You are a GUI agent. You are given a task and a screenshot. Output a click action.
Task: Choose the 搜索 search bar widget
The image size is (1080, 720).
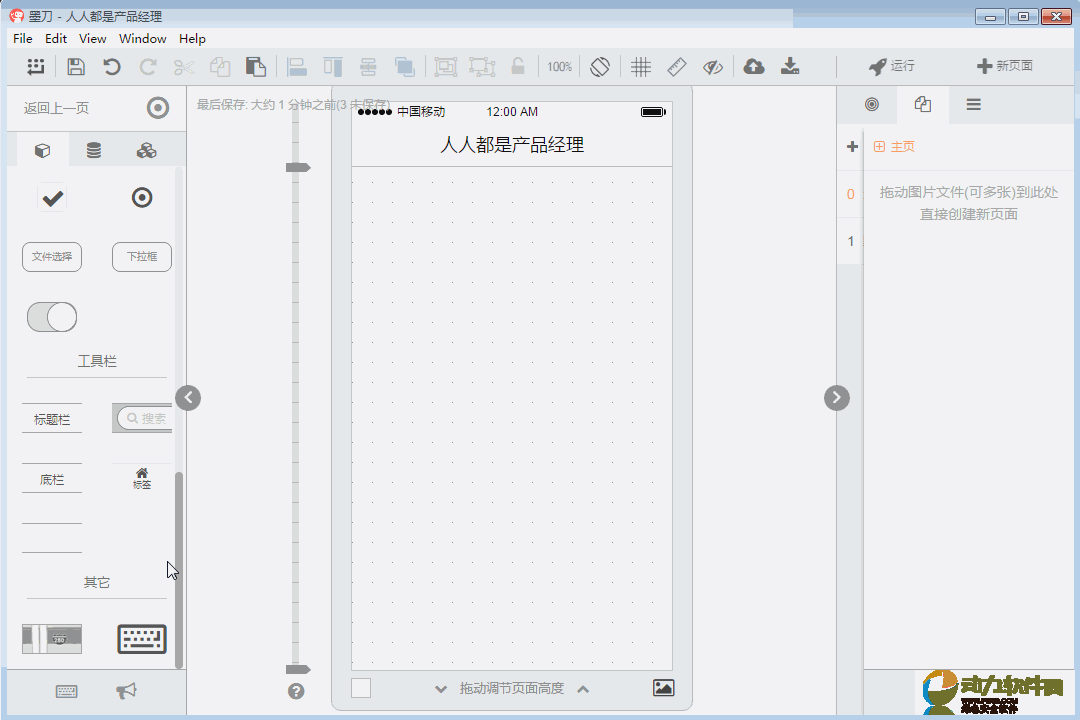click(142, 418)
